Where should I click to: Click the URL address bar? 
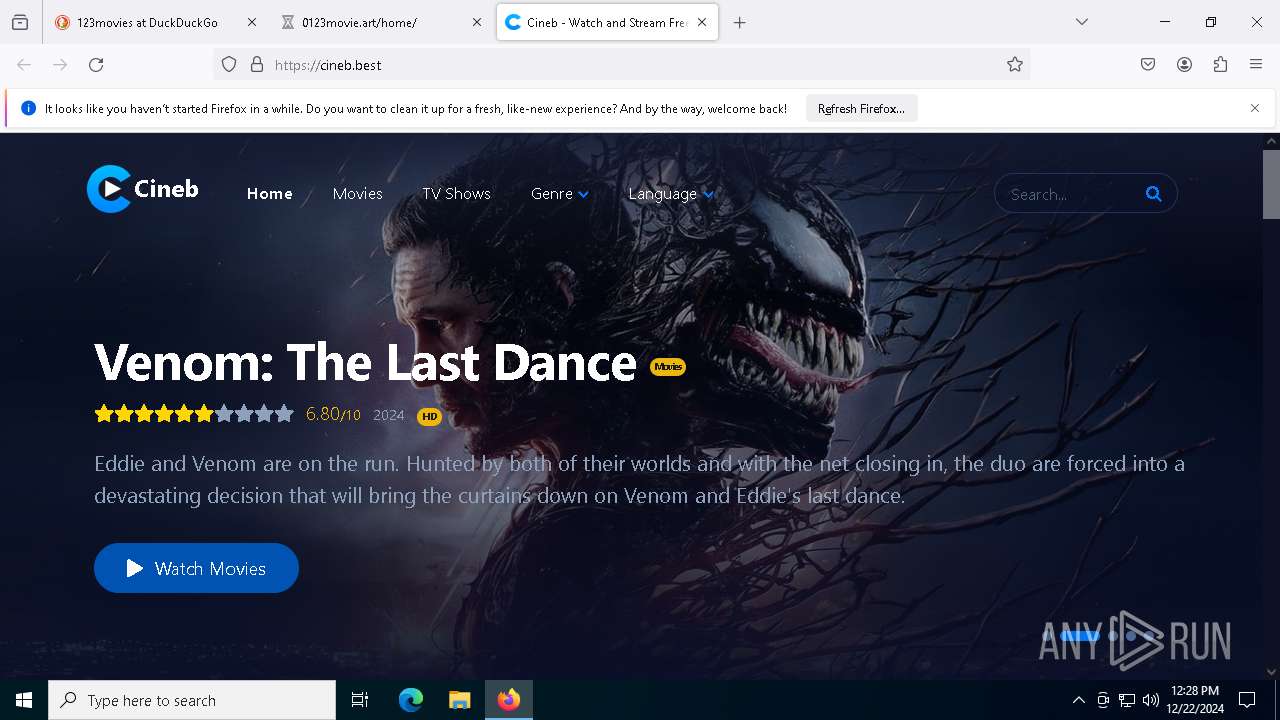(621, 65)
